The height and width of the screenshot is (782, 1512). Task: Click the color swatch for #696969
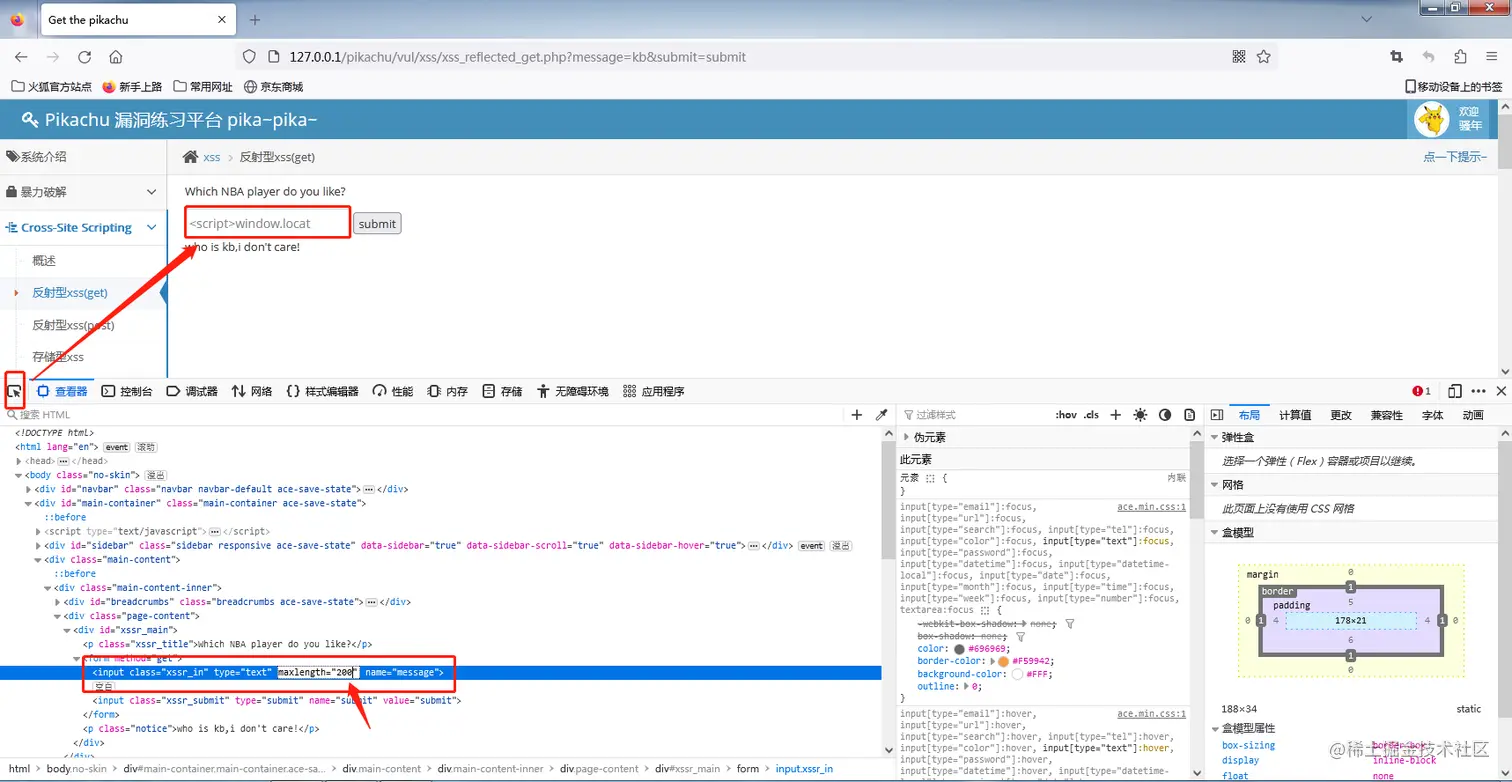tap(960, 649)
